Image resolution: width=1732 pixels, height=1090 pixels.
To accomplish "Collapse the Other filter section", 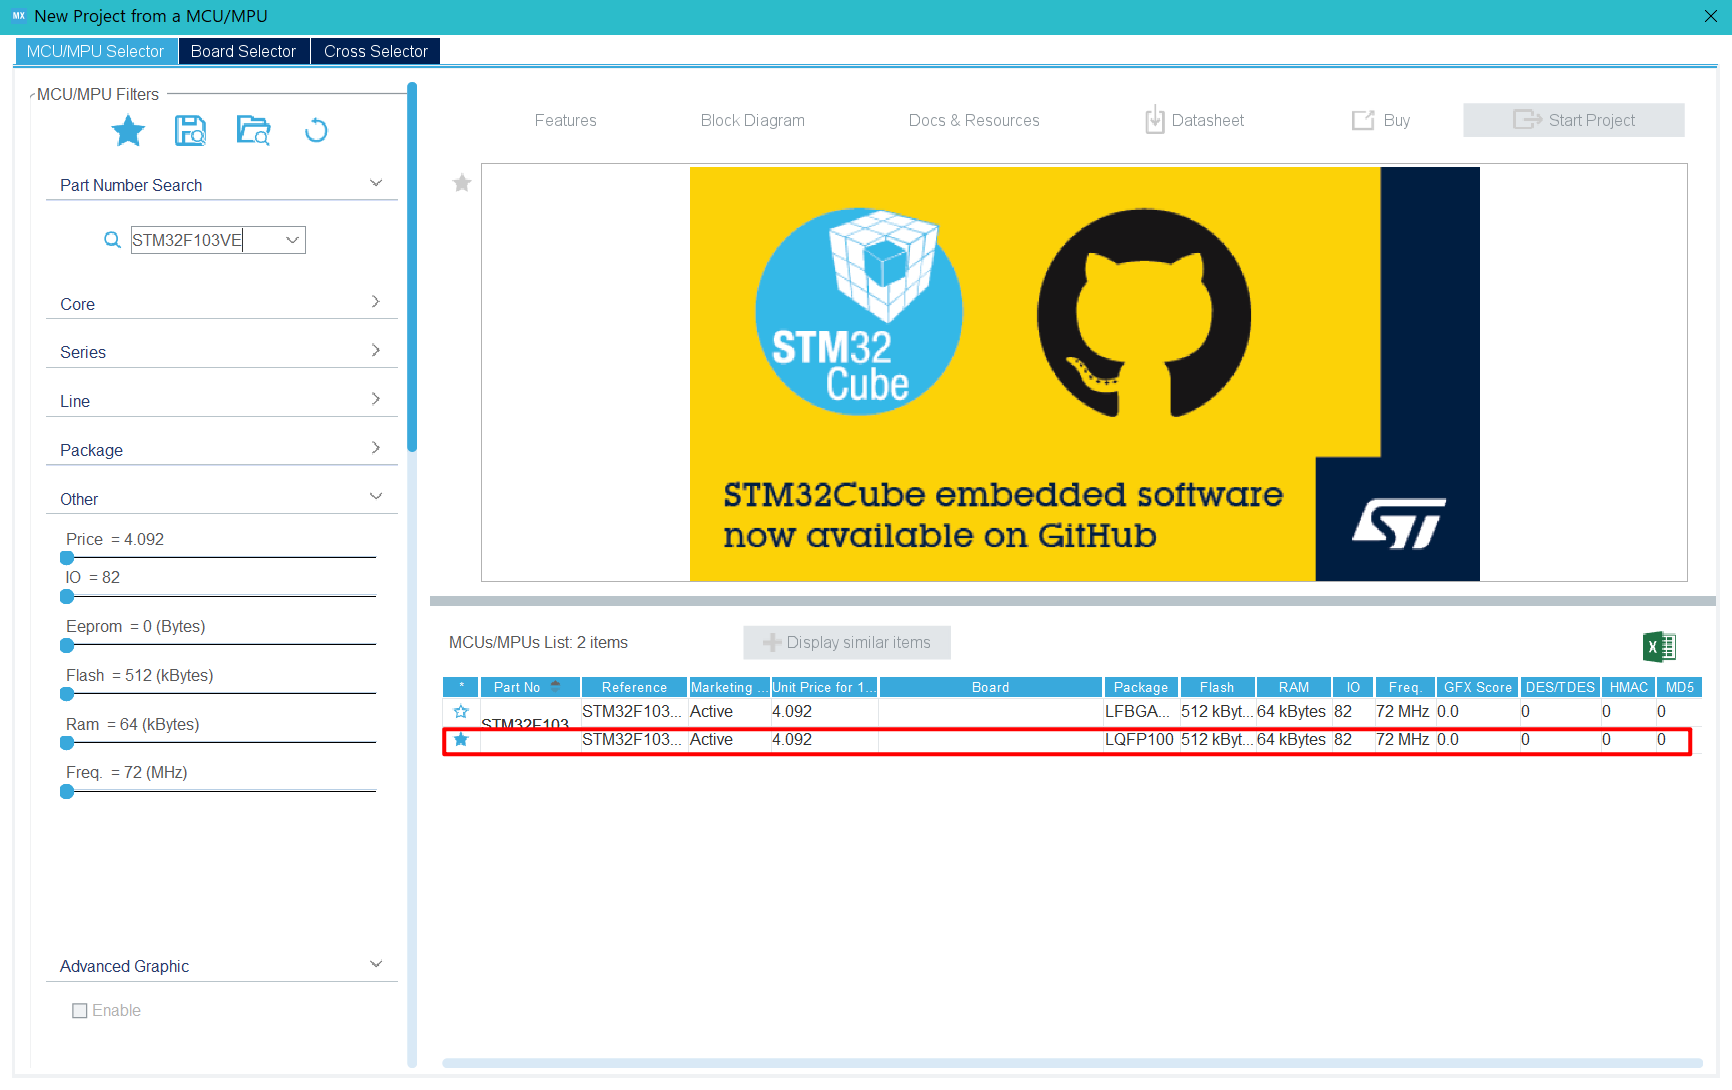I will pos(376,496).
